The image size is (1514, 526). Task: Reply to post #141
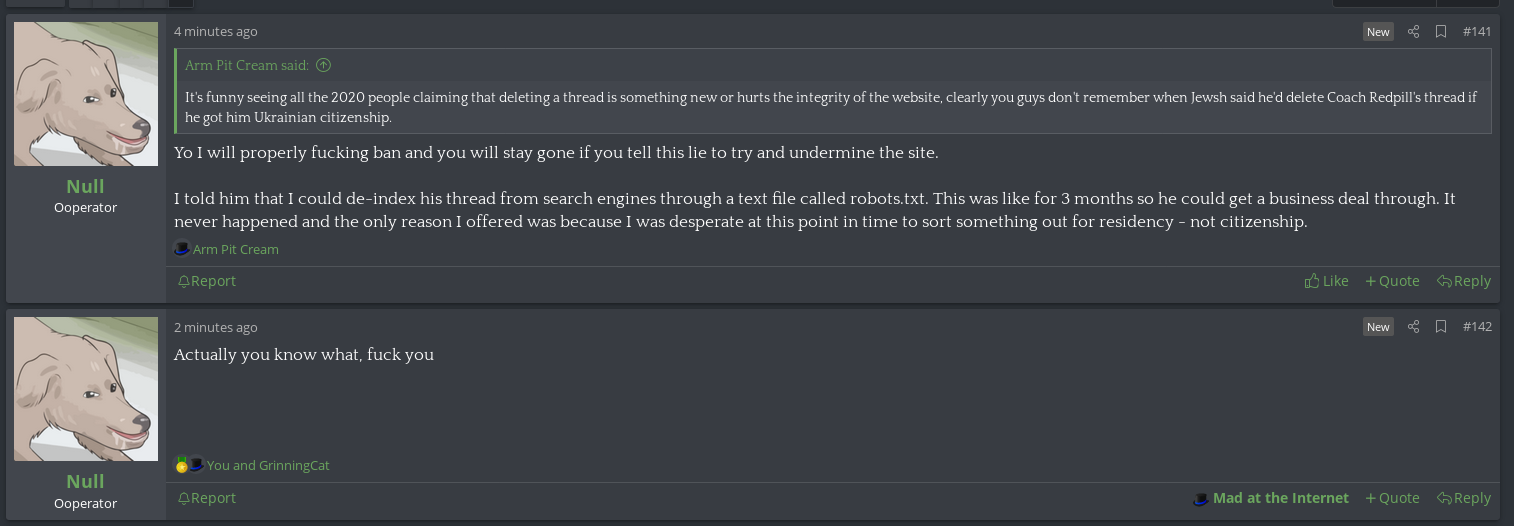click(x=1463, y=281)
